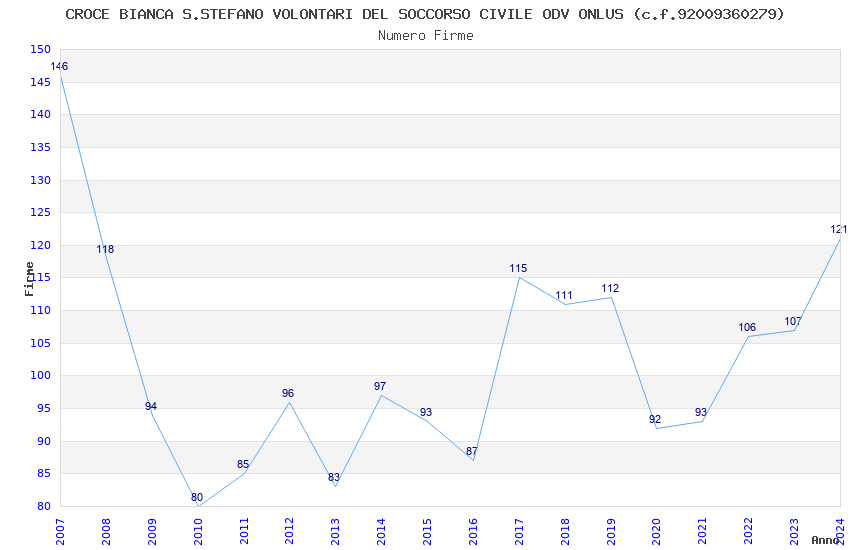The width and height of the screenshot is (850, 550).
Task: Click the chart title CROCE BIANCA S.STEFANO
Action: click(425, 14)
